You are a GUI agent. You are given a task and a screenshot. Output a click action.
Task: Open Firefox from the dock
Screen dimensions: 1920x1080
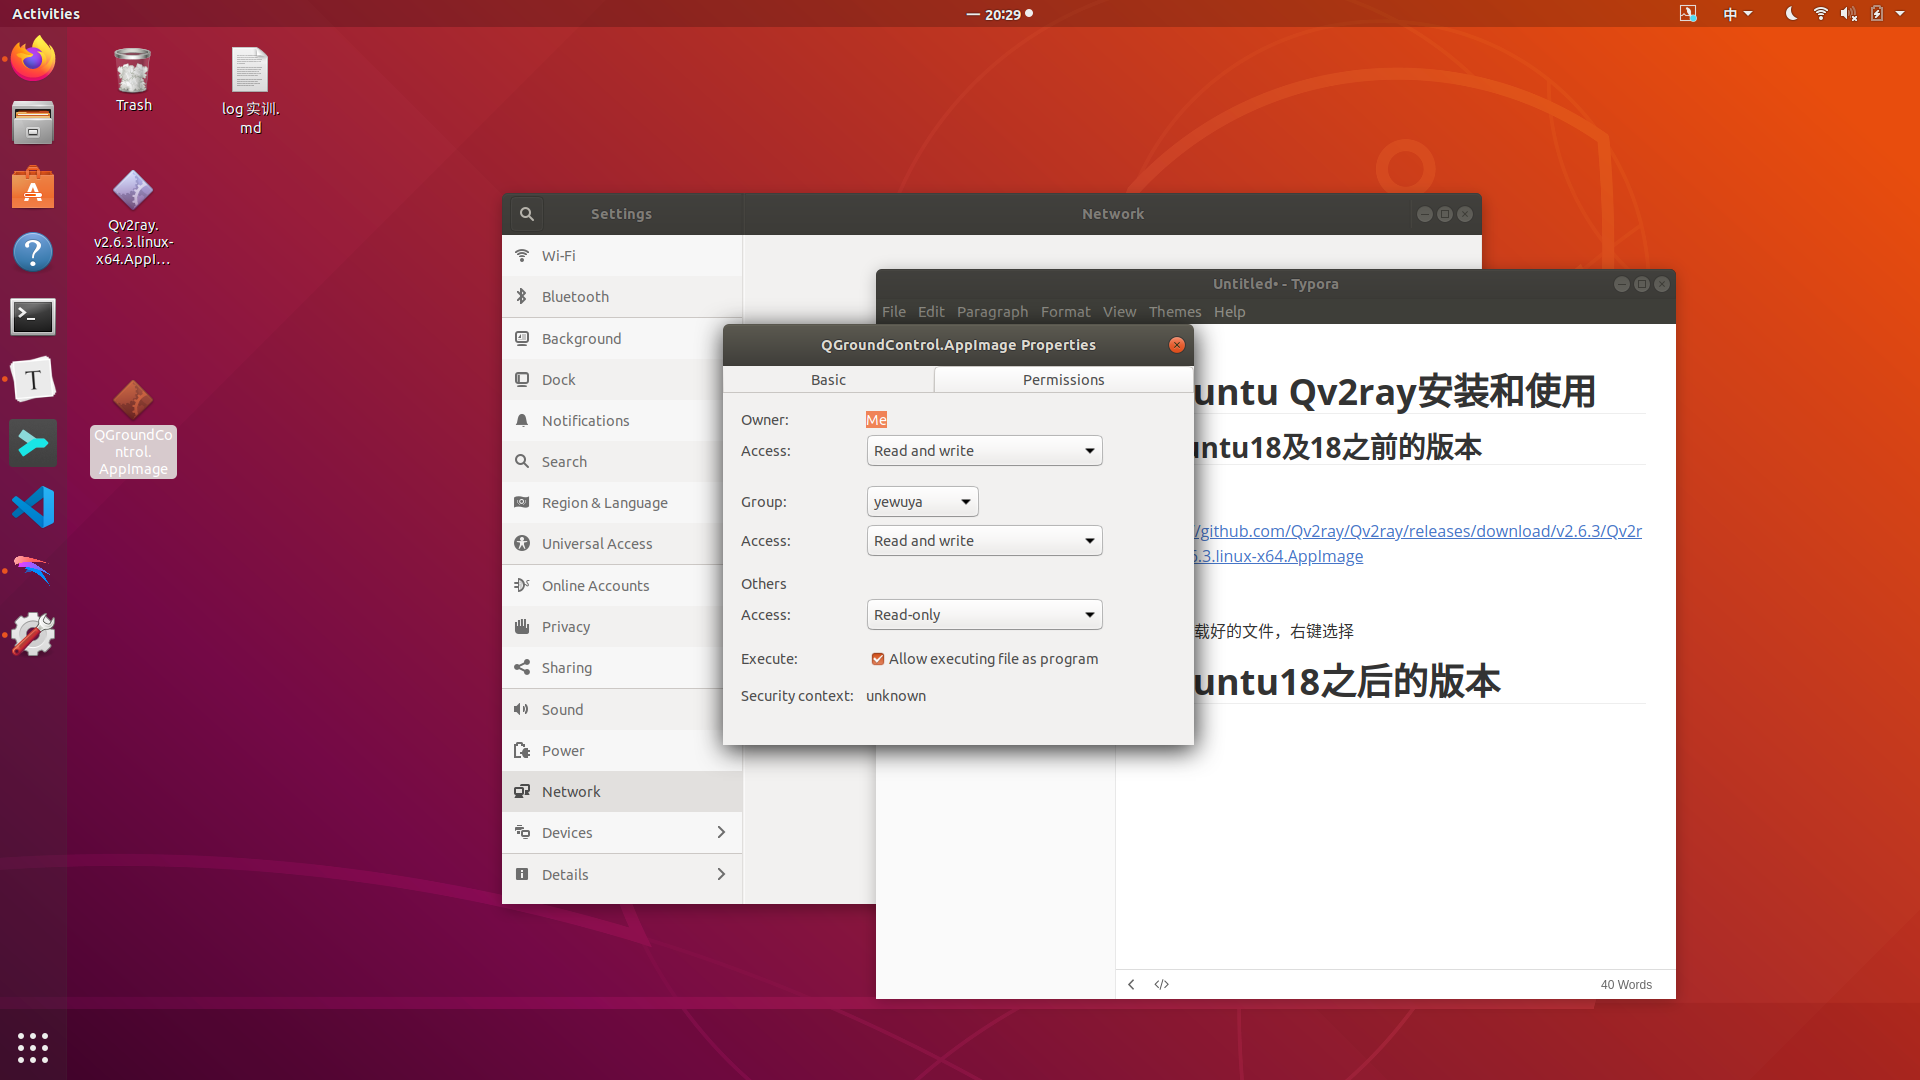(33, 59)
